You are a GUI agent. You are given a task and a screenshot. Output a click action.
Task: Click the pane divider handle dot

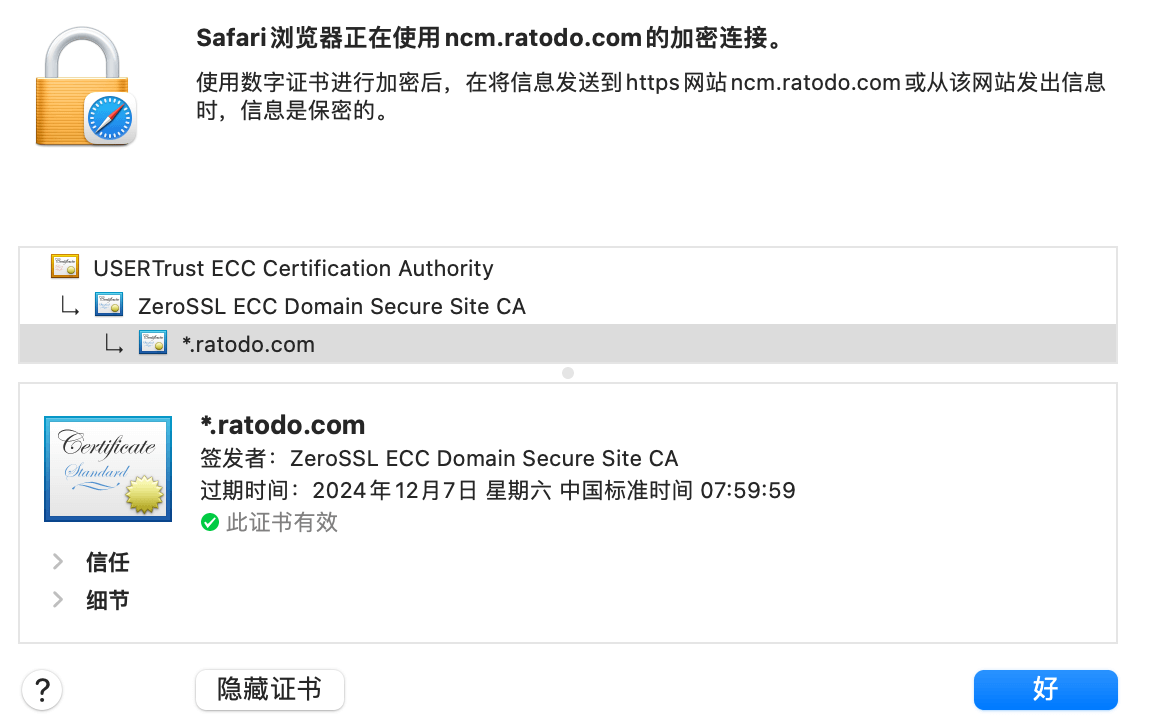click(568, 373)
